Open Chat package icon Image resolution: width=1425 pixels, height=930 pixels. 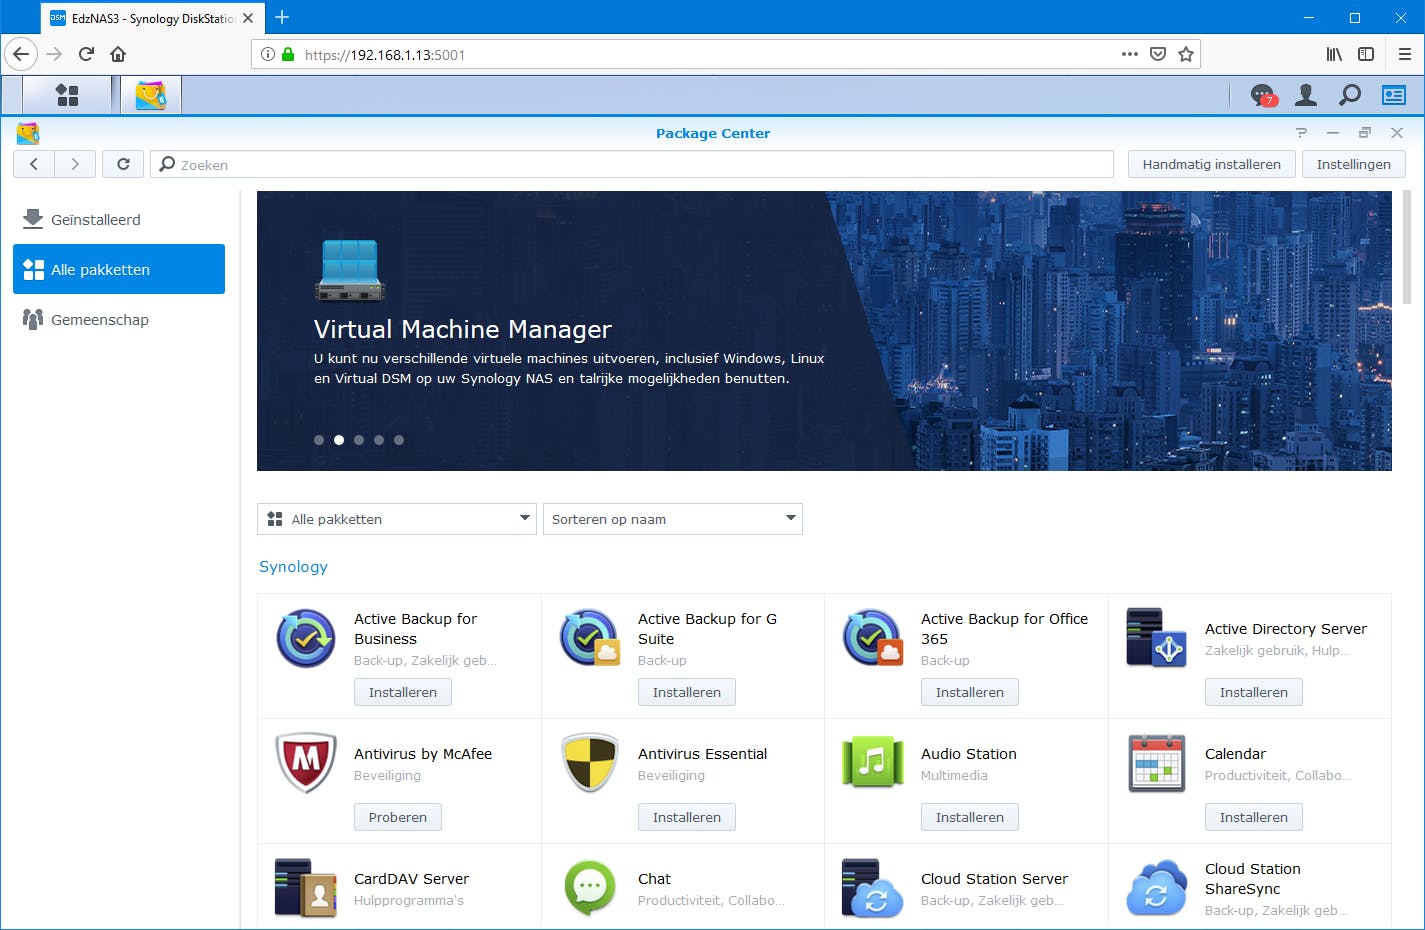point(590,888)
